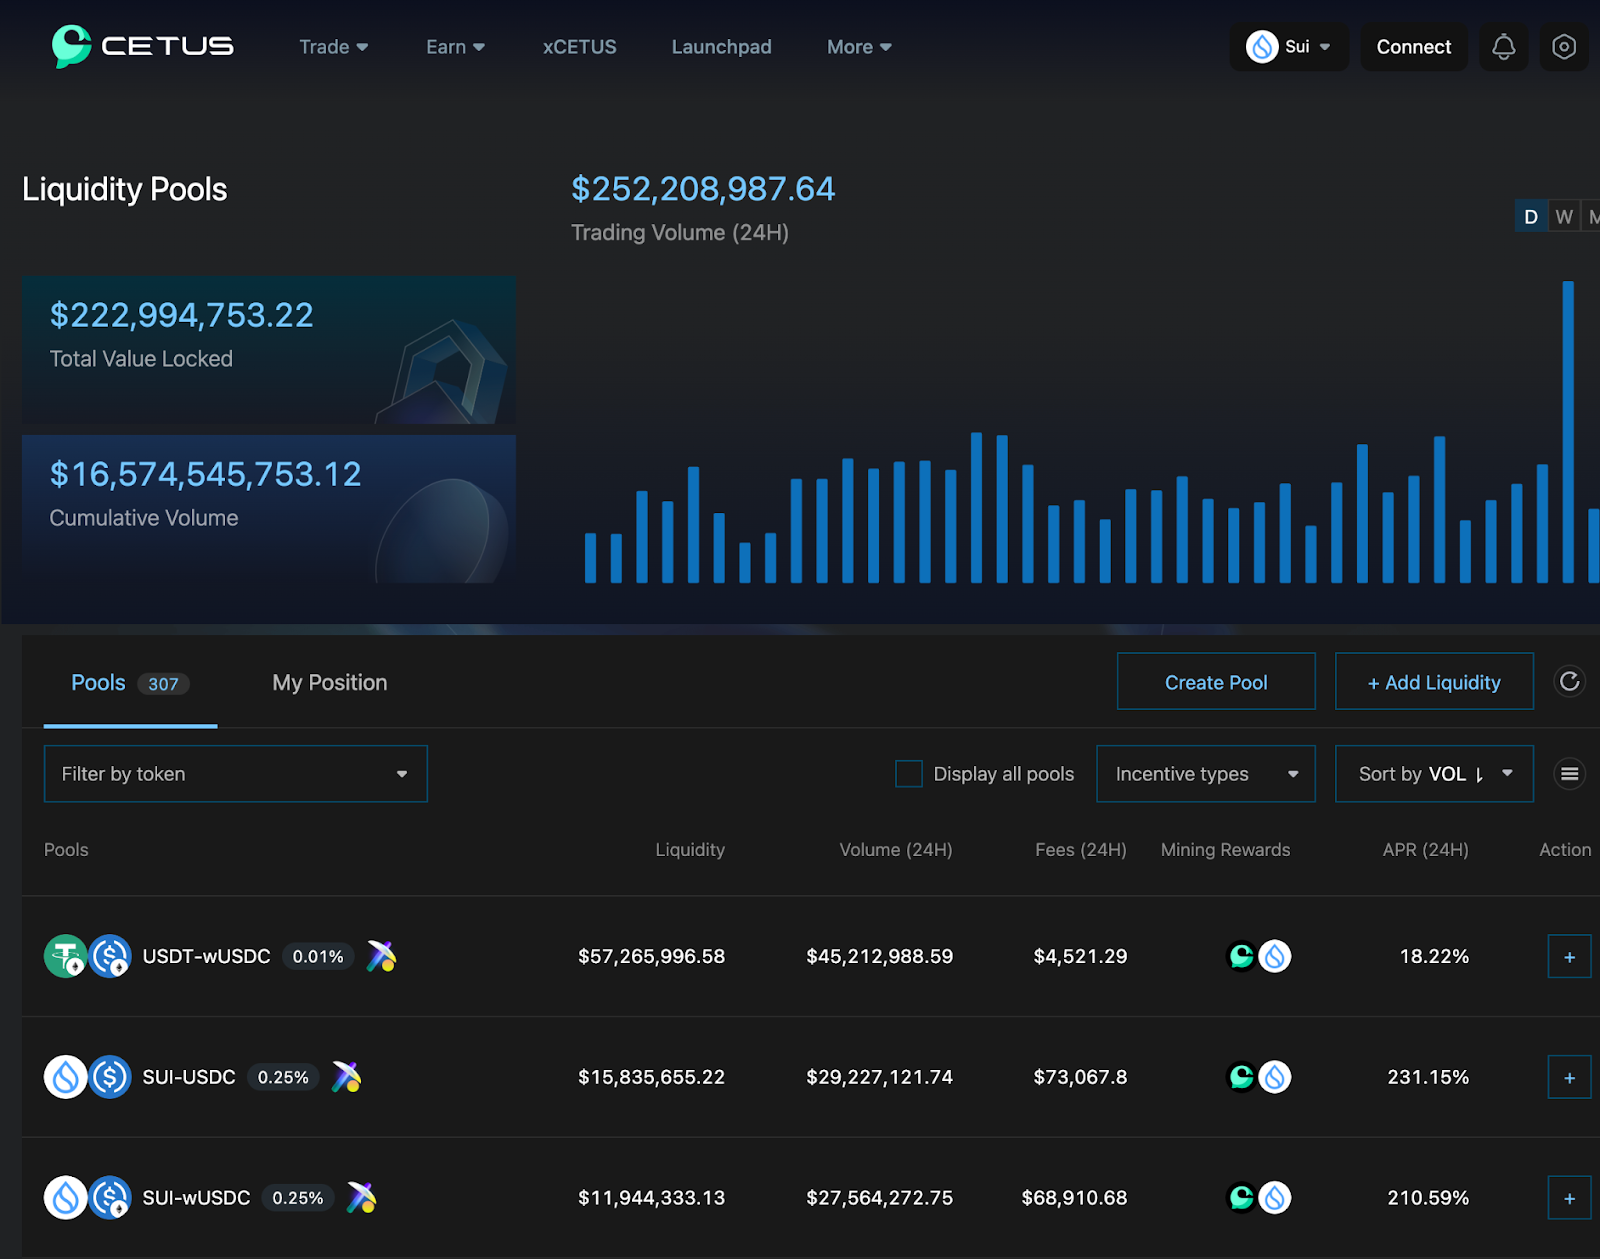The width and height of the screenshot is (1600, 1259).
Task: Open the Filter by token dropdown
Action: point(235,773)
